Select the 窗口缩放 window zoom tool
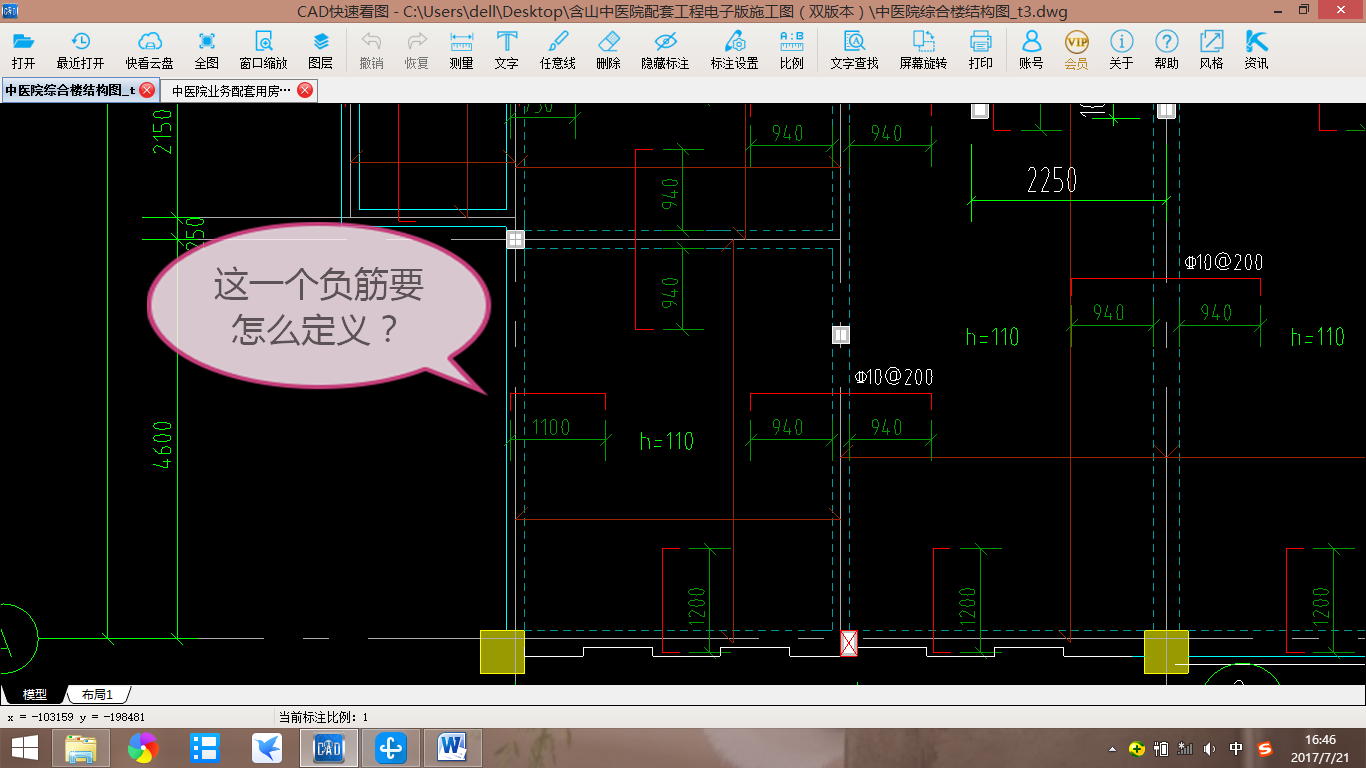 [x=263, y=50]
